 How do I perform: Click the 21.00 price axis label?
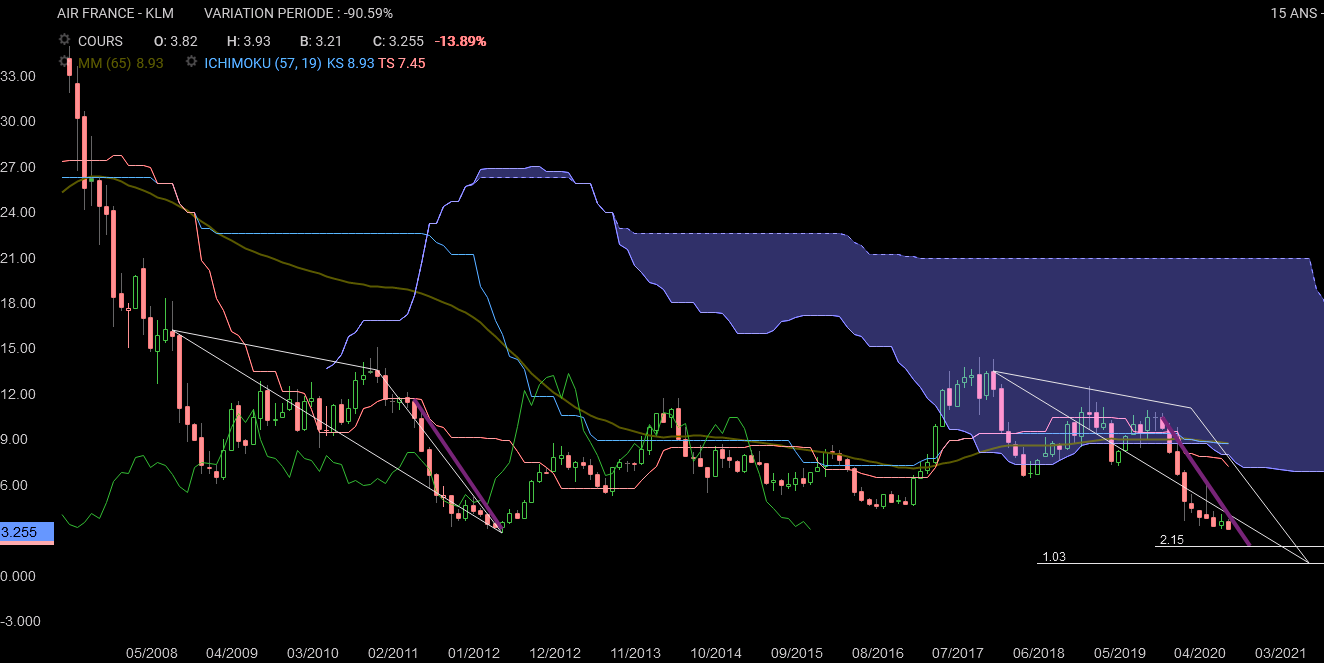click(20, 258)
